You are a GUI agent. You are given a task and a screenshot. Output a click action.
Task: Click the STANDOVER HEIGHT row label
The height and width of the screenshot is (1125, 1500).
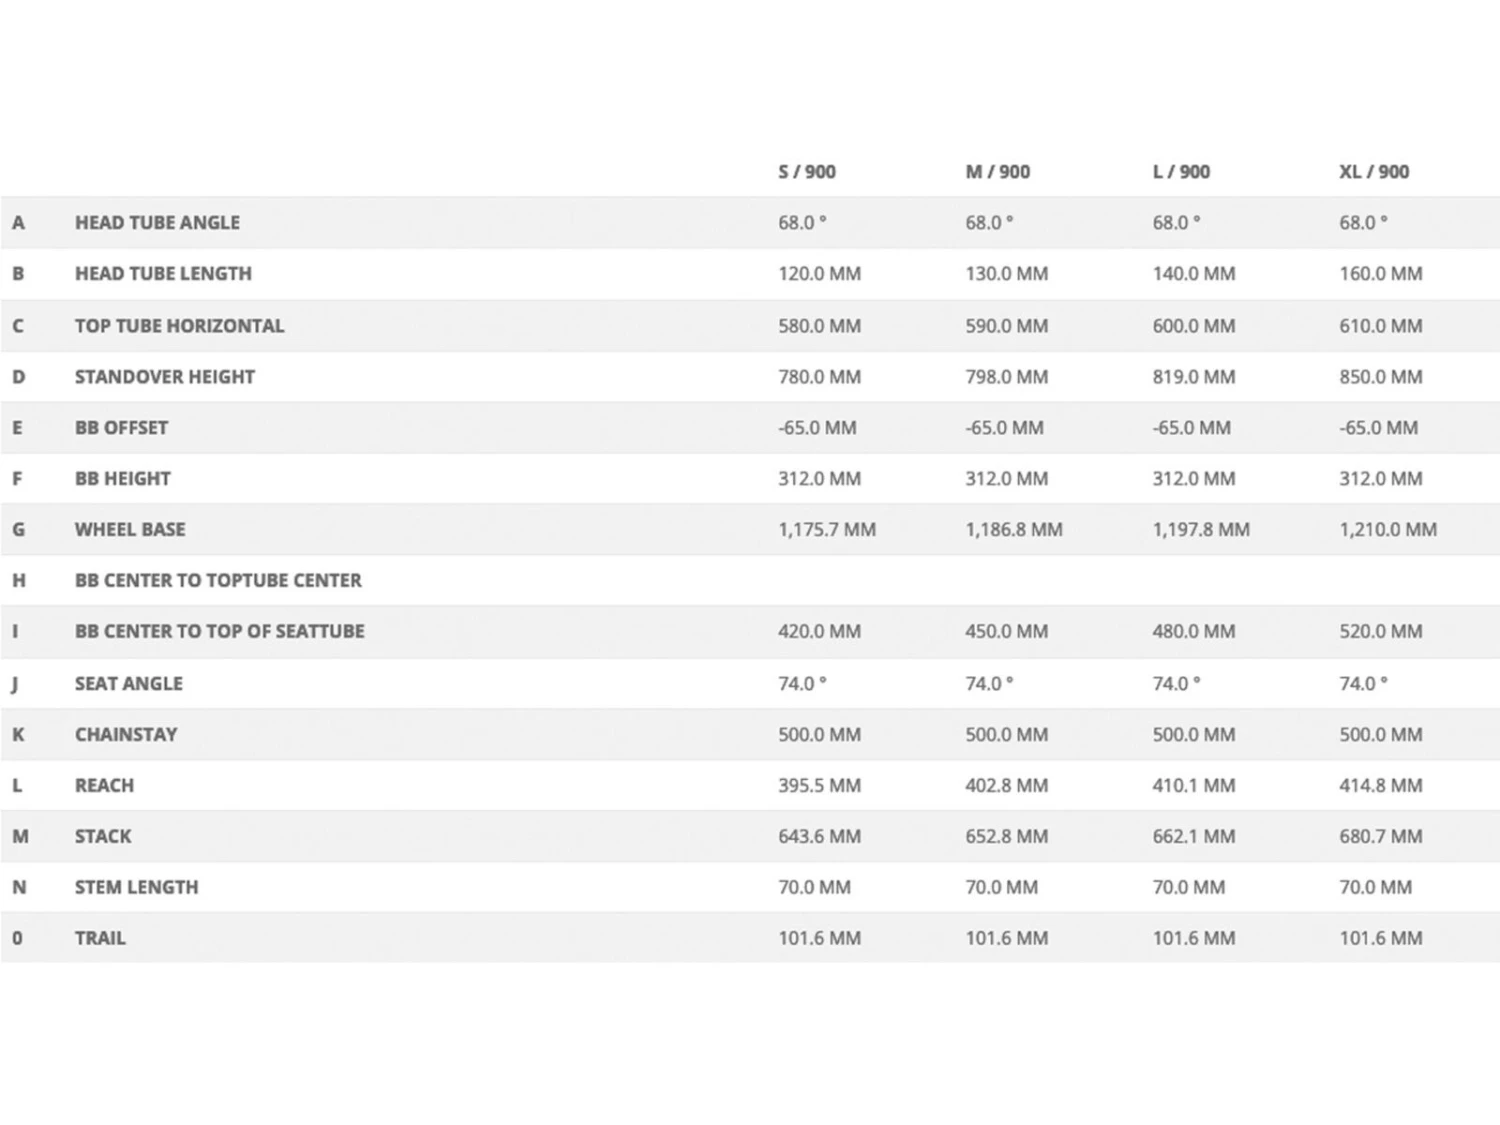165,377
